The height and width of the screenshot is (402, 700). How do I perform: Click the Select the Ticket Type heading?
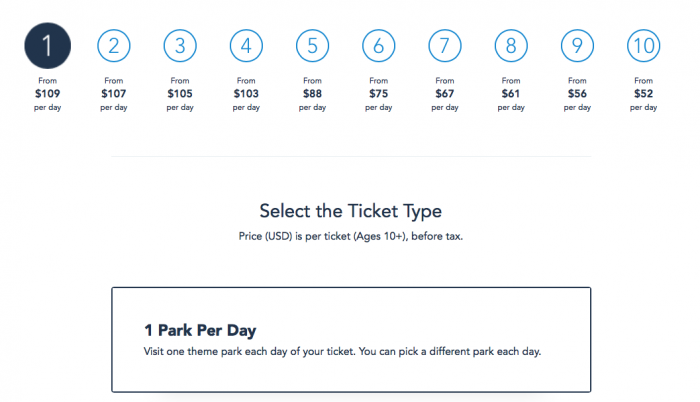click(x=350, y=211)
